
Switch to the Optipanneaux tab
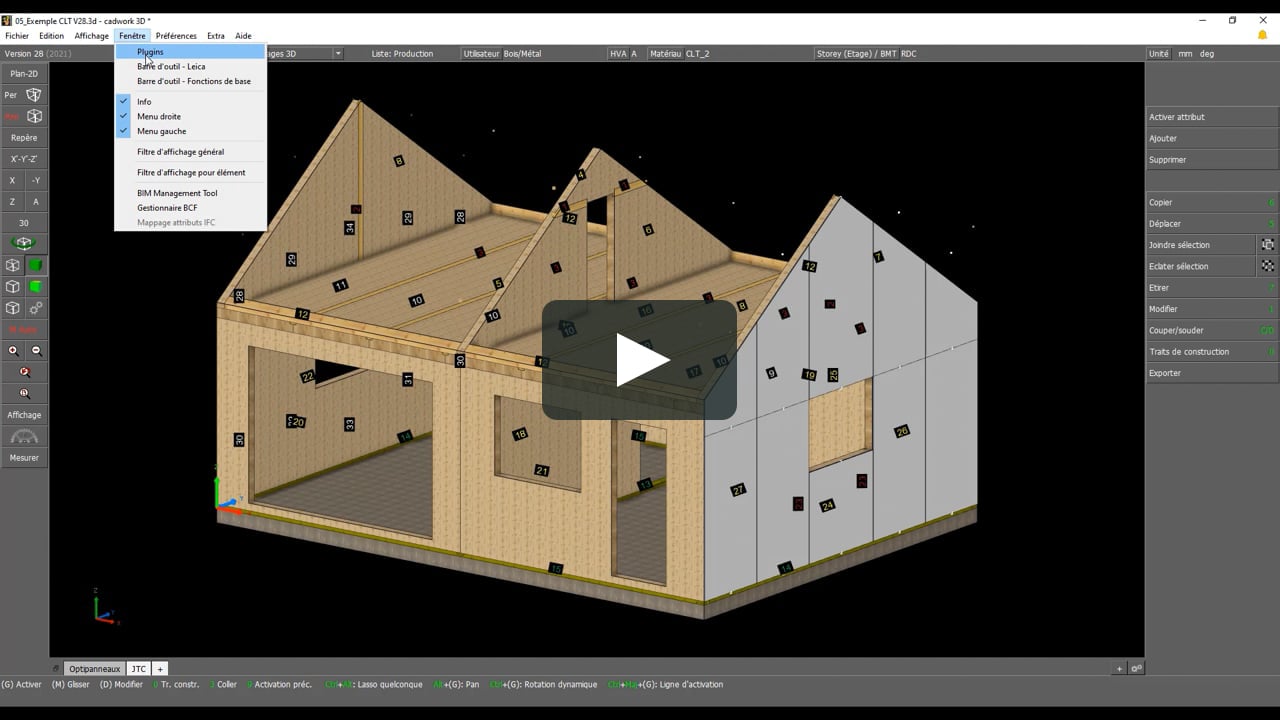pyautogui.click(x=95, y=669)
